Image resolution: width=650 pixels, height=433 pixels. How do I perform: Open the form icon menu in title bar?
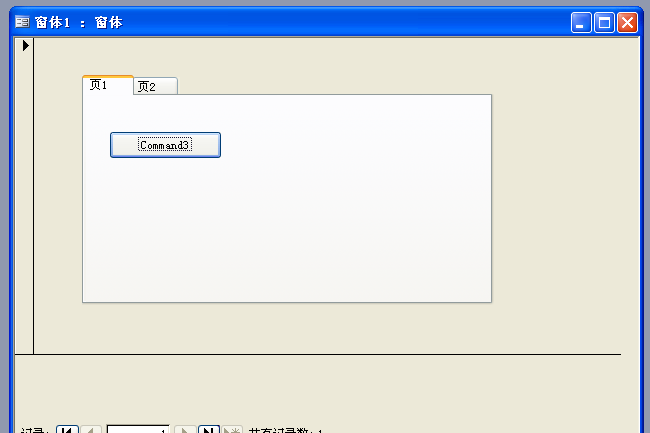click(22, 22)
